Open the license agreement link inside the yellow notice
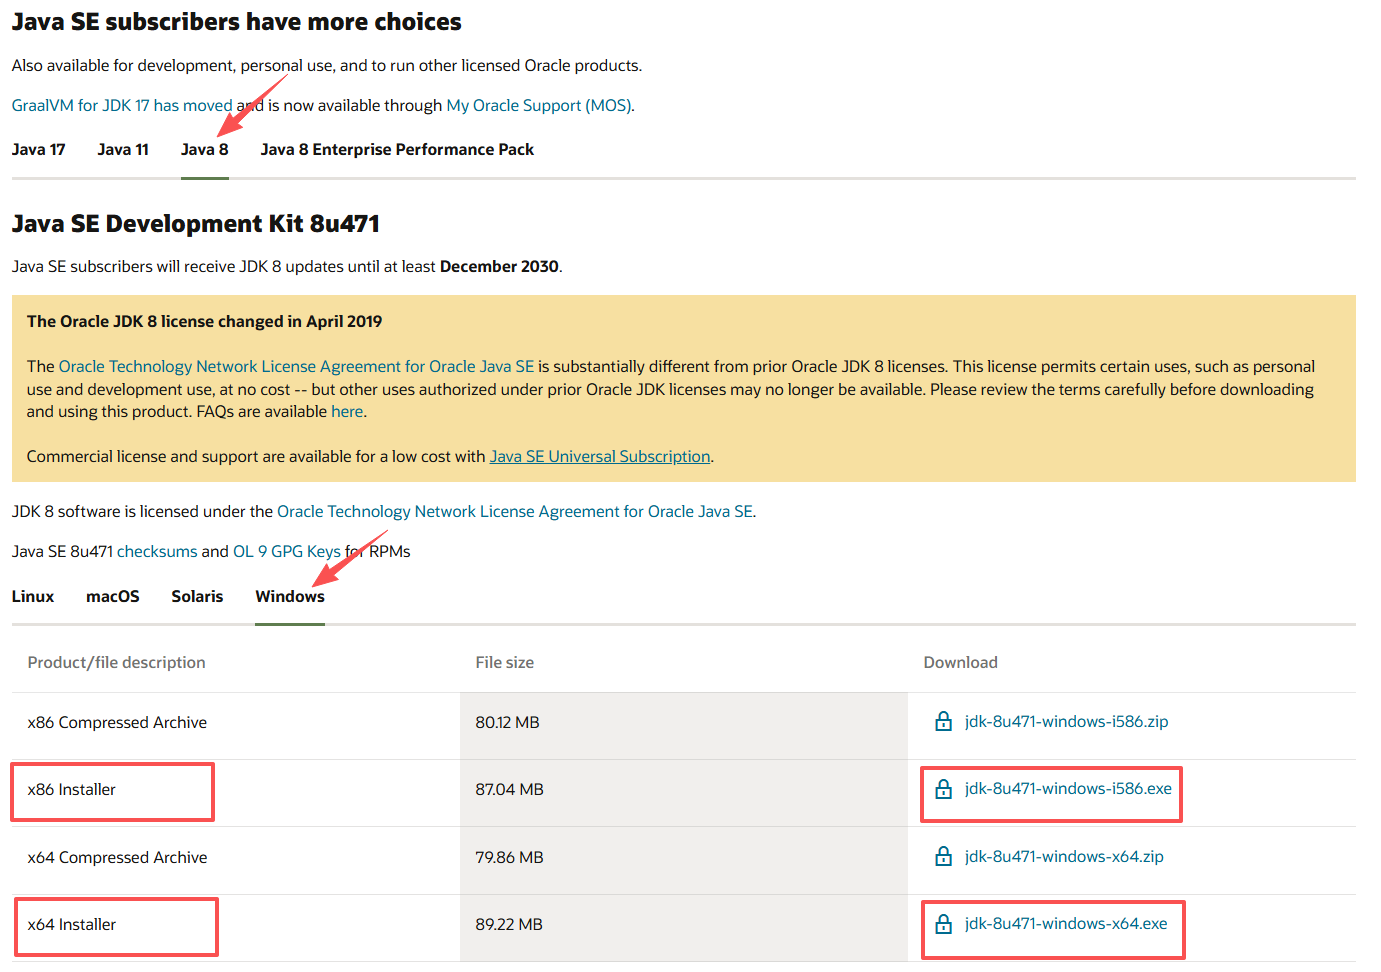Image resolution: width=1381 pixels, height=972 pixels. coord(296,366)
